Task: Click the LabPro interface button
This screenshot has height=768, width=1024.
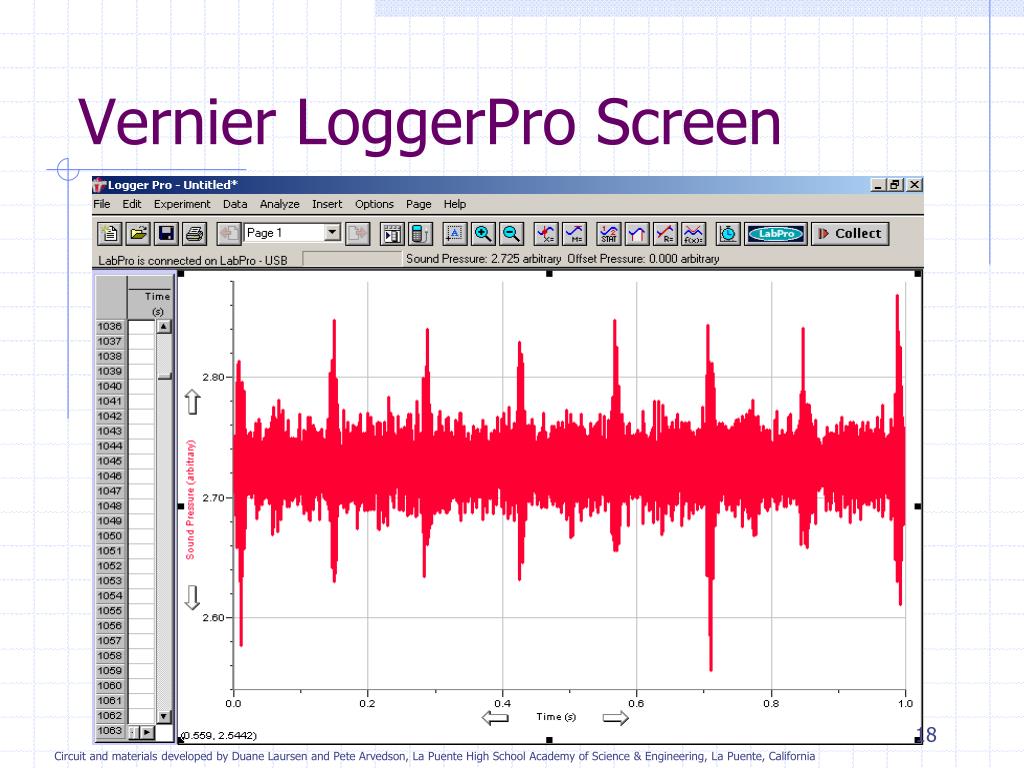Action: click(776, 234)
